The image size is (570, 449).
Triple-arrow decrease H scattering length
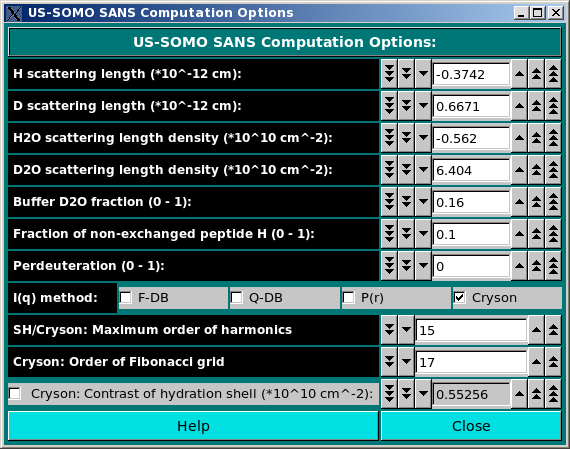tap(389, 74)
